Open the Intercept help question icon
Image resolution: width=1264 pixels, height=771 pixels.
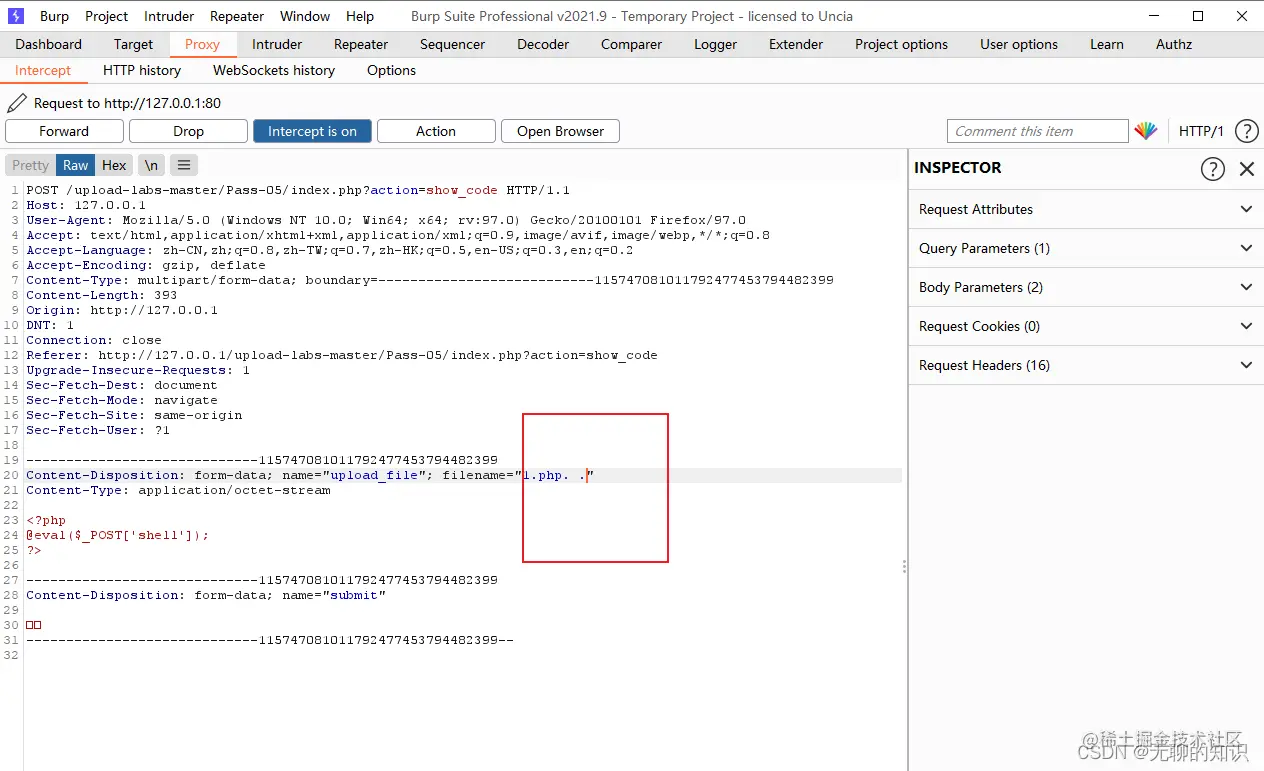(1246, 131)
